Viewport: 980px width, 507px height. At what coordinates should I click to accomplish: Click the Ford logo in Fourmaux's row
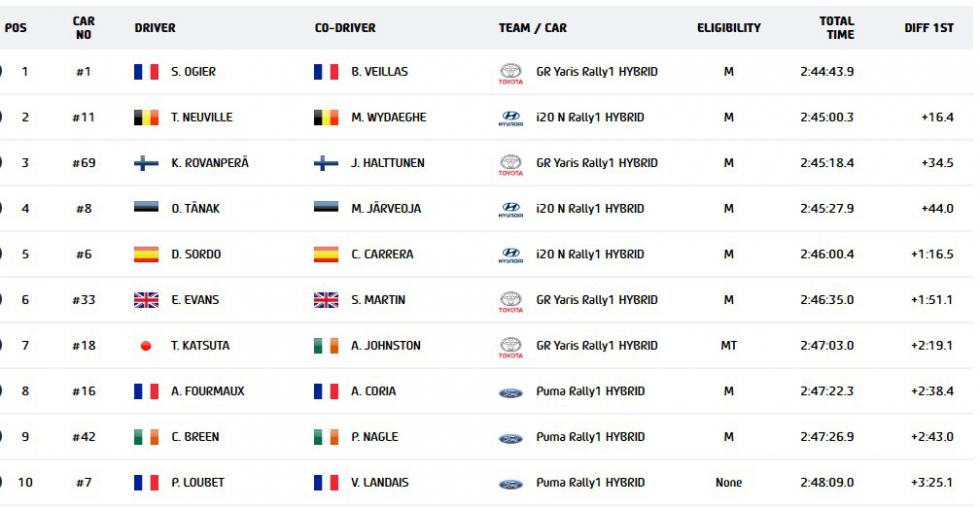(510, 393)
